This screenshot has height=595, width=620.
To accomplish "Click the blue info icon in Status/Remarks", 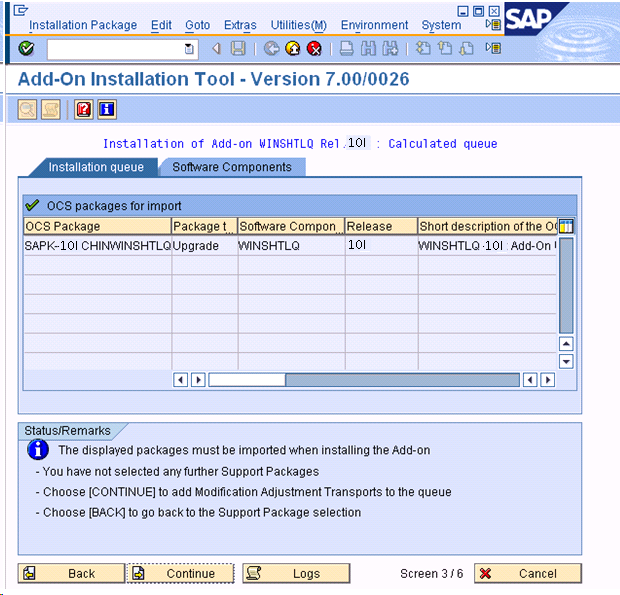I will (x=38, y=450).
